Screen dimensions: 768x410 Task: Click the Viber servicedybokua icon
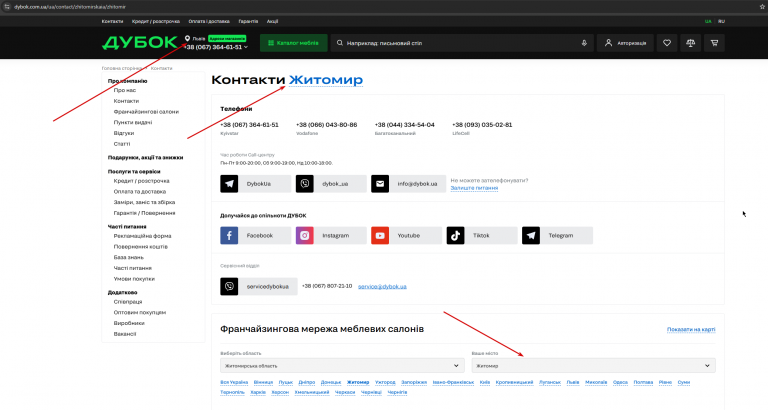pyautogui.click(x=229, y=287)
